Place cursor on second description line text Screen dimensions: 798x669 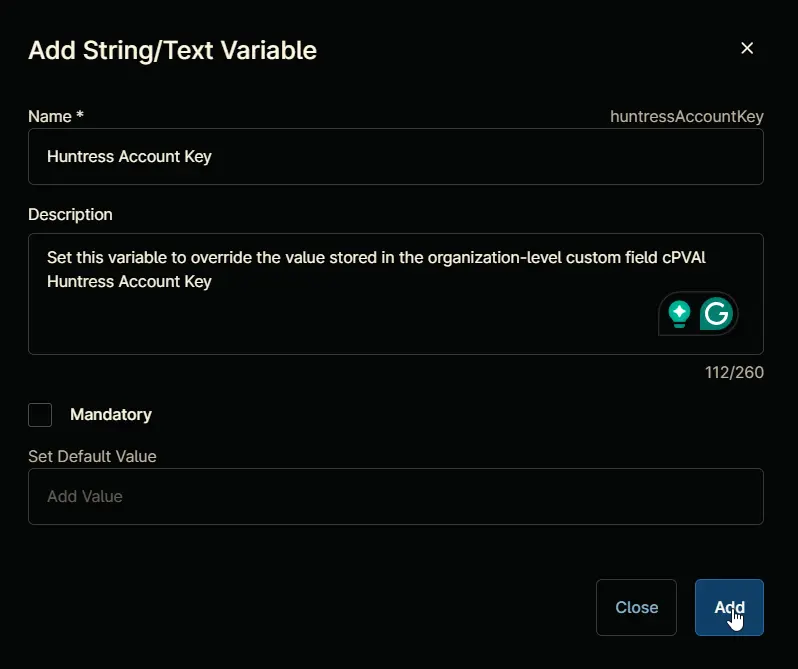(x=129, y=281)
